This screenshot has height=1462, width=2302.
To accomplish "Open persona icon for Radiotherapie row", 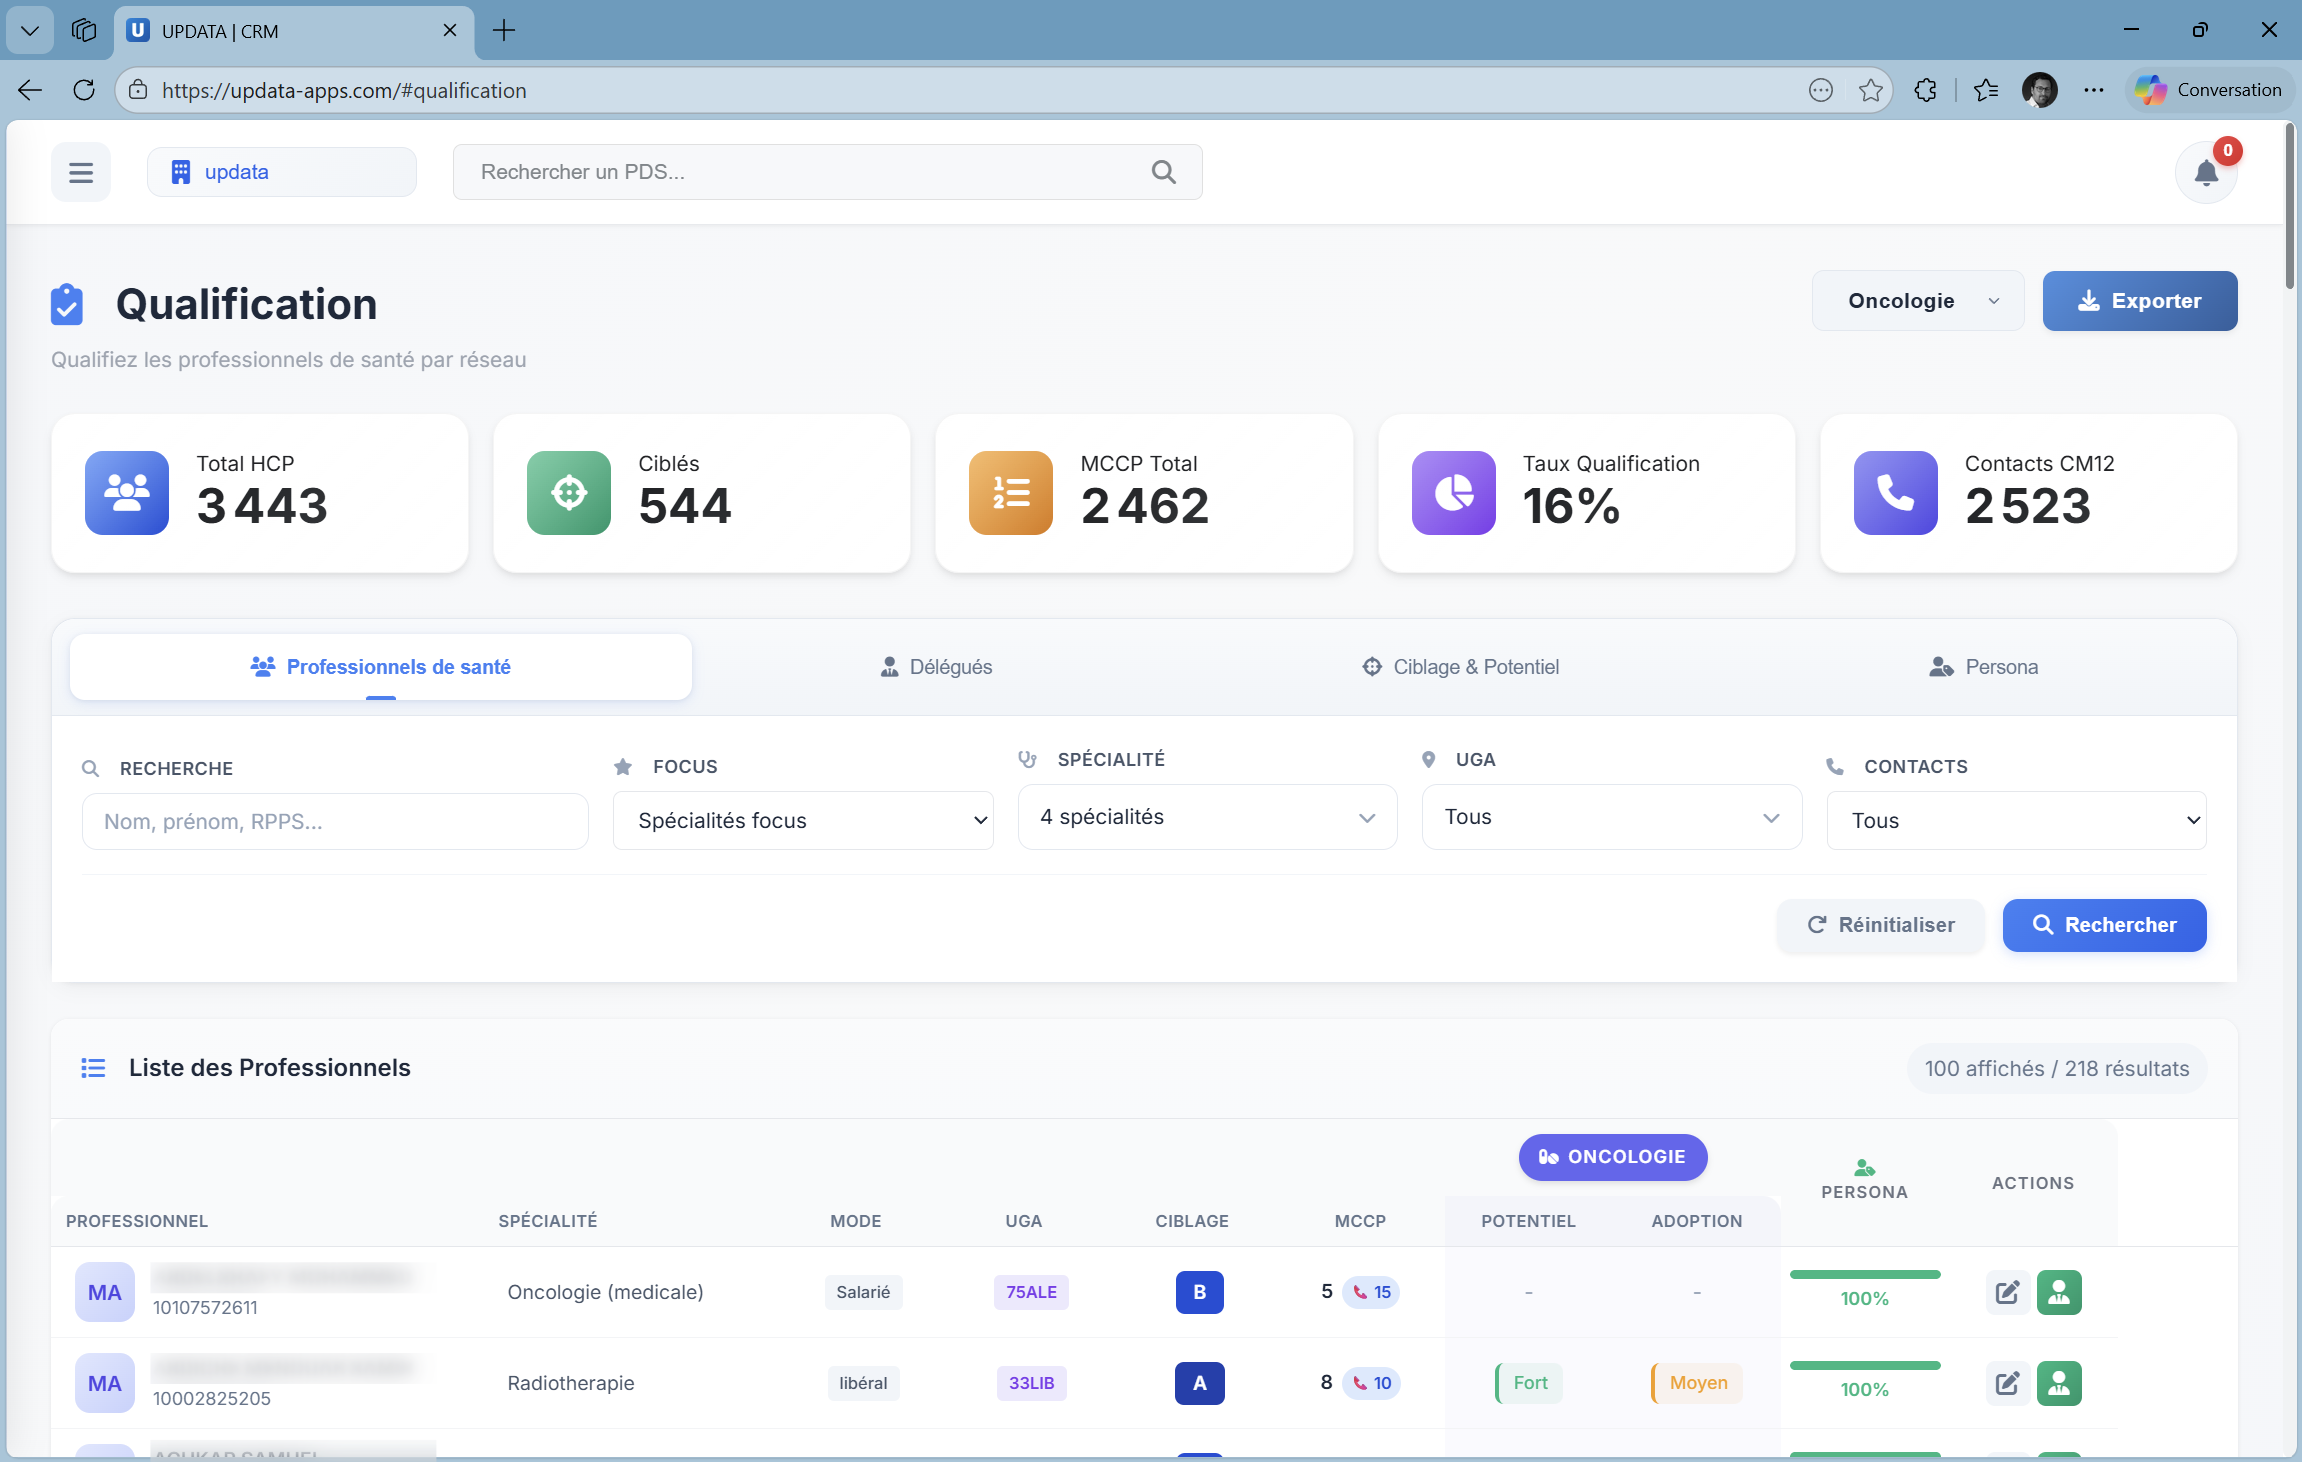I will tap(2059, 1383).
